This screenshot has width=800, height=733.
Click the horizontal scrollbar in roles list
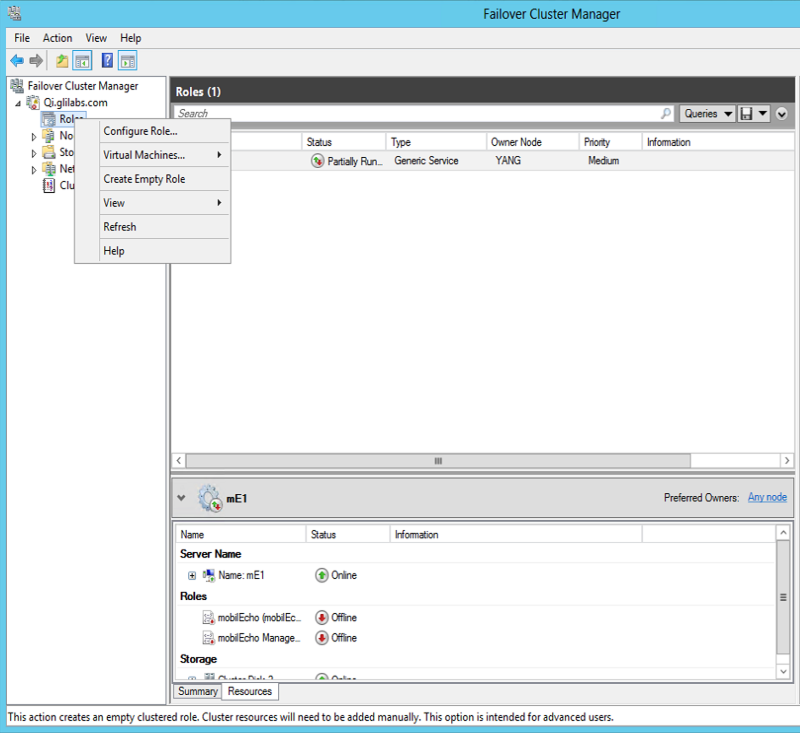tap(437, 461)
